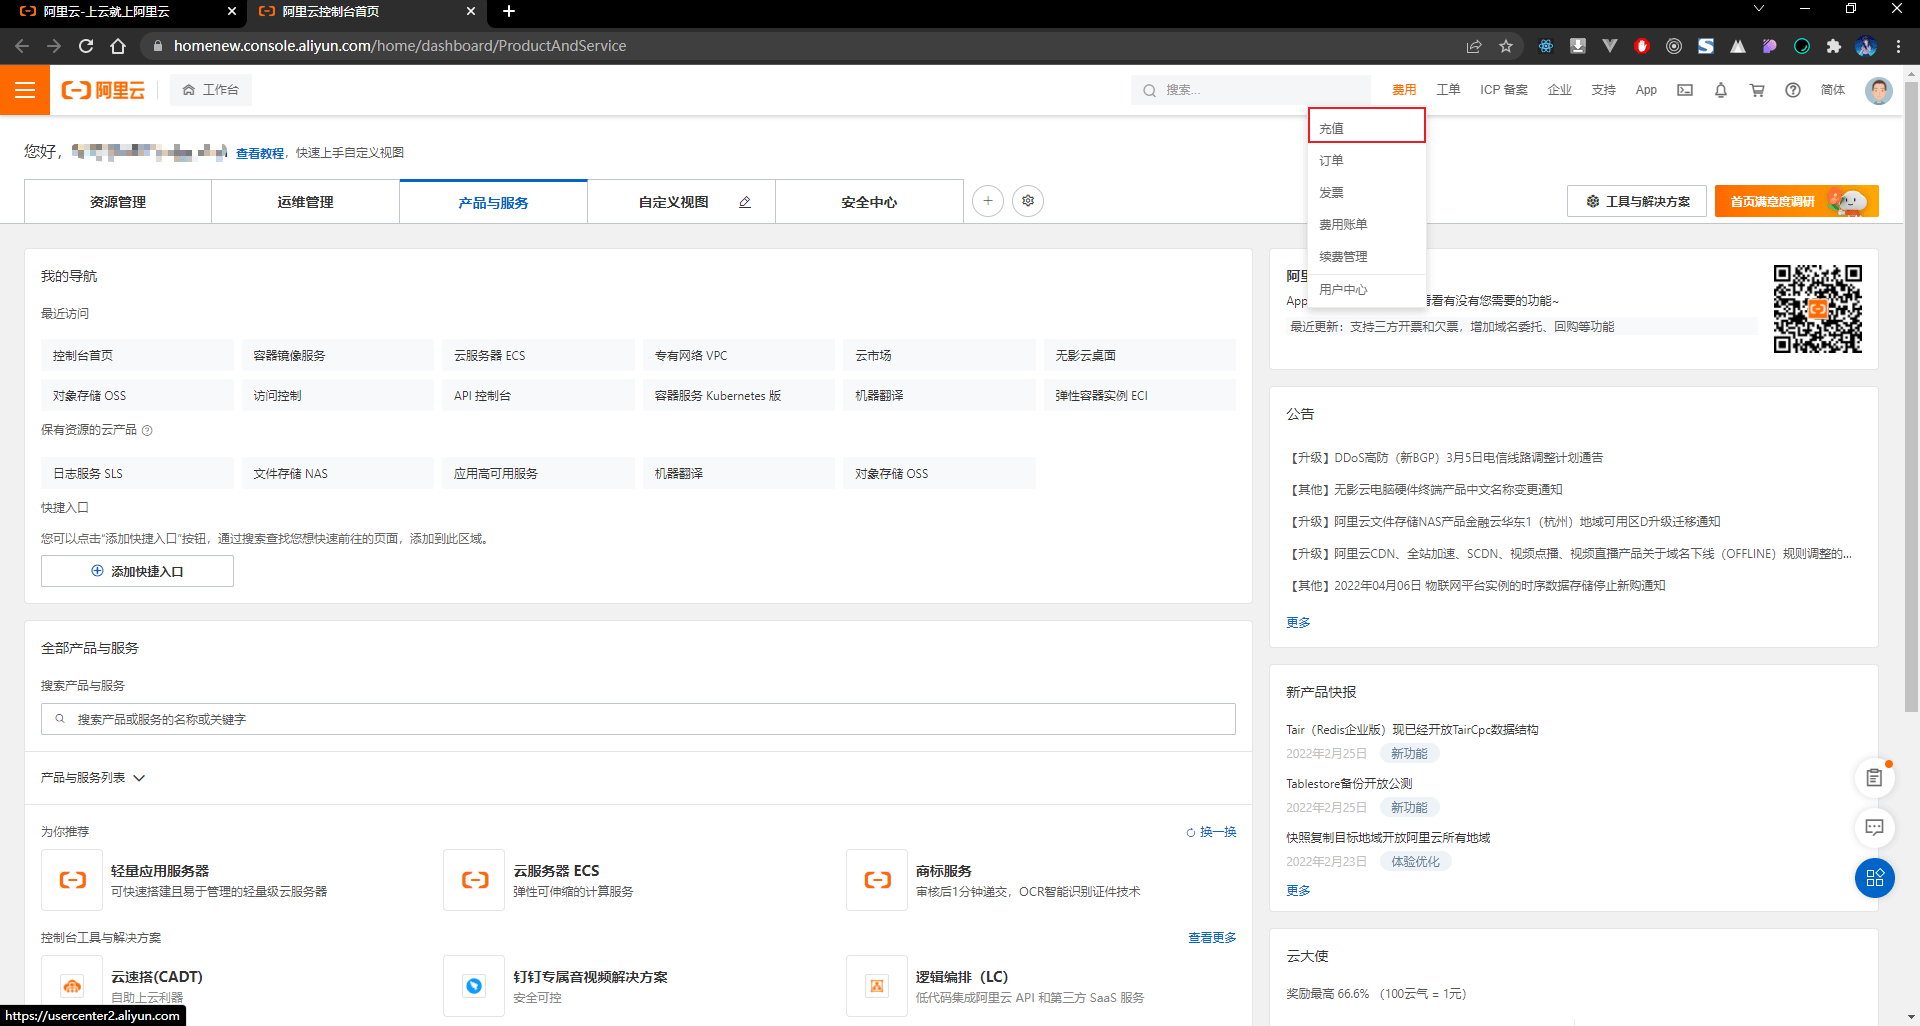This screenshot has width=1920, height=1026.
Task: Refresh recommendations with 换一换
Action: (1211, 832)
